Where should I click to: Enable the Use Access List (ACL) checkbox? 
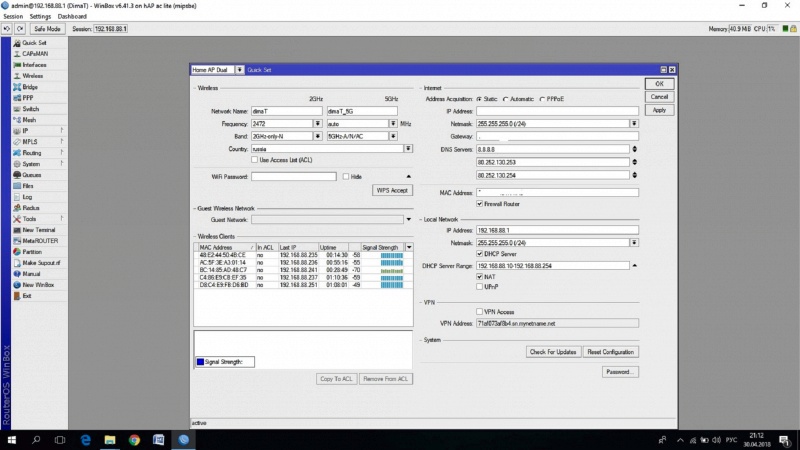point(253,159)
